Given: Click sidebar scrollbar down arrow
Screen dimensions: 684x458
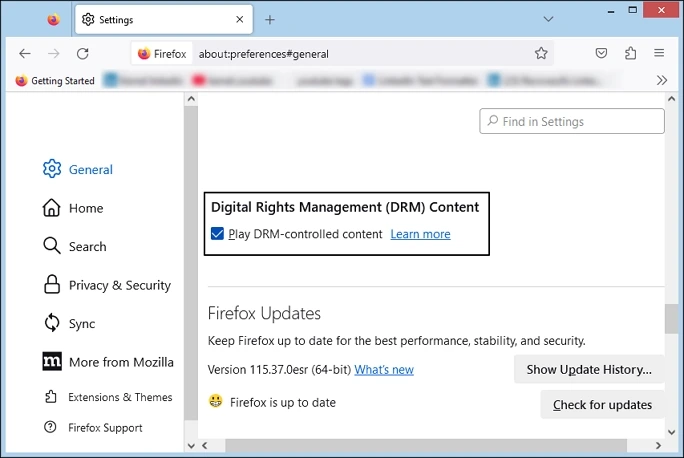Looking at the screenshot, I should pos(191,446).
